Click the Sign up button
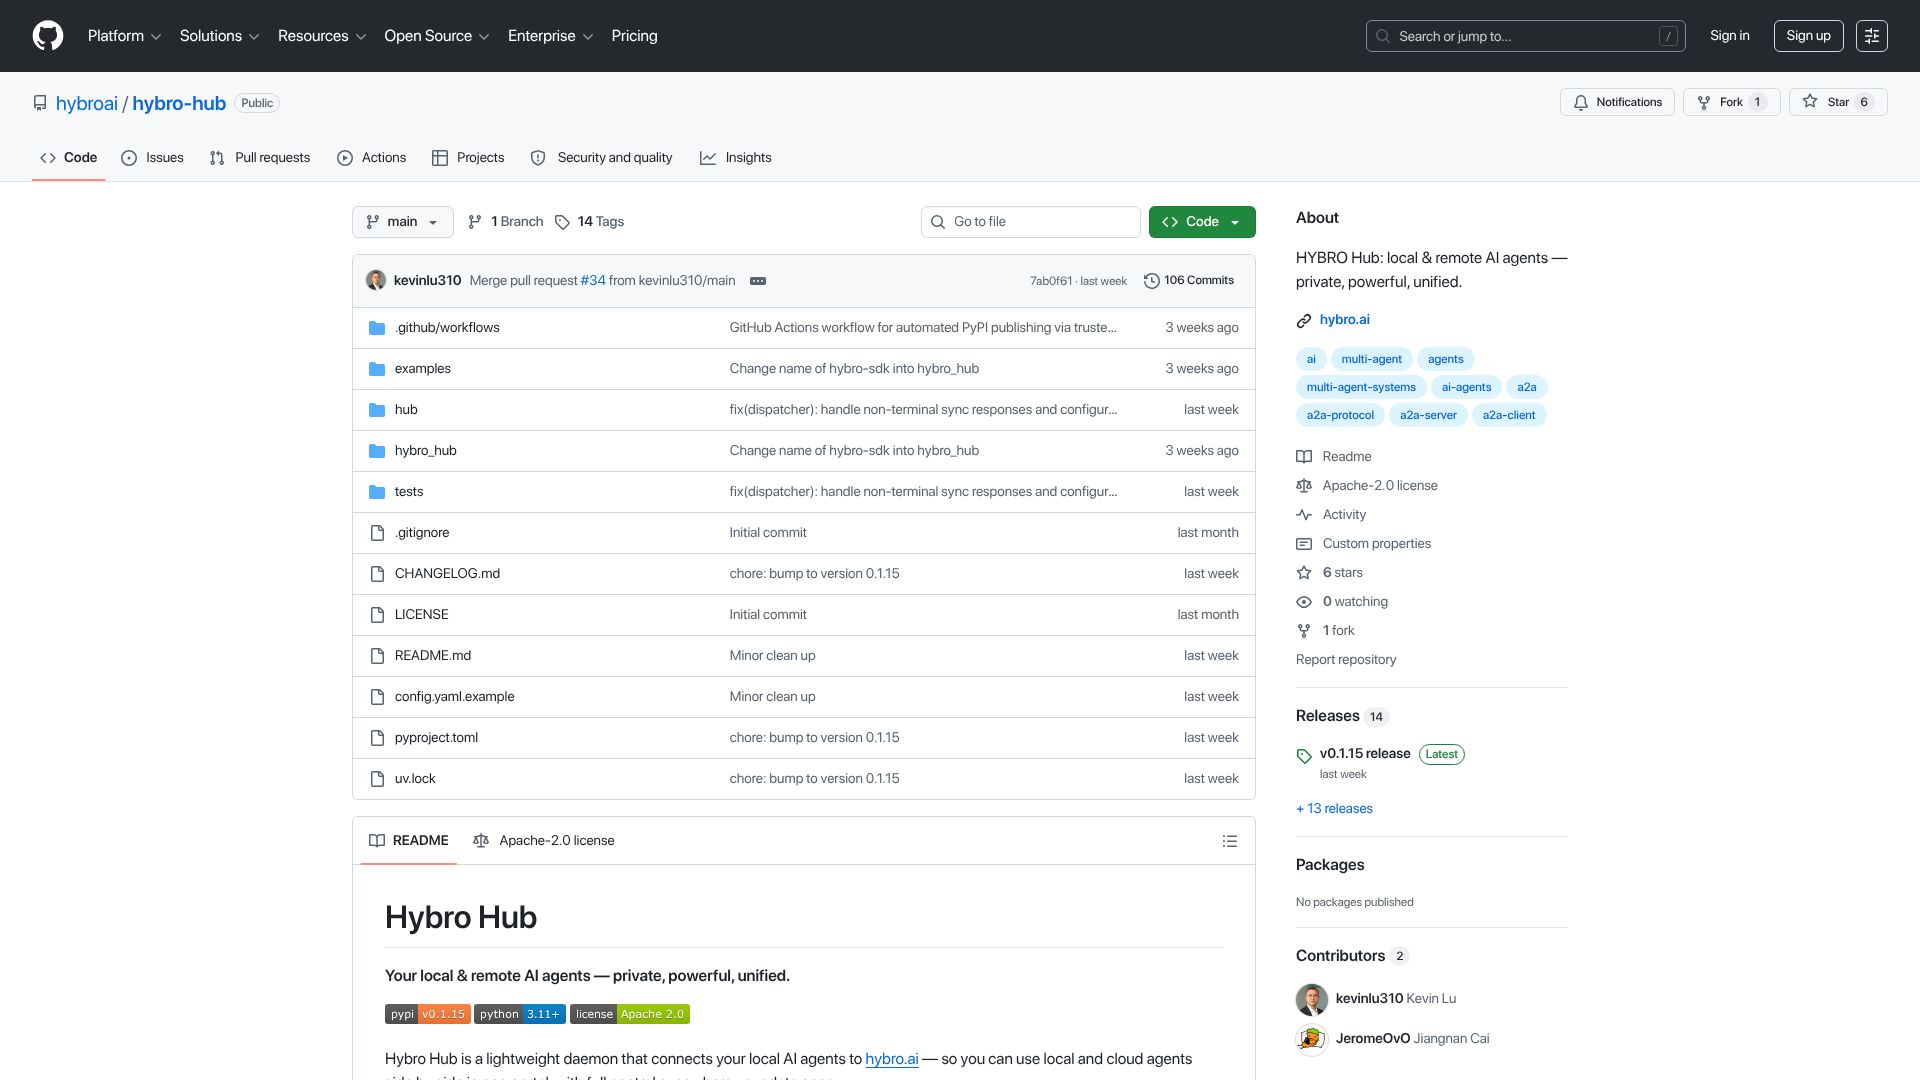 1808,36
